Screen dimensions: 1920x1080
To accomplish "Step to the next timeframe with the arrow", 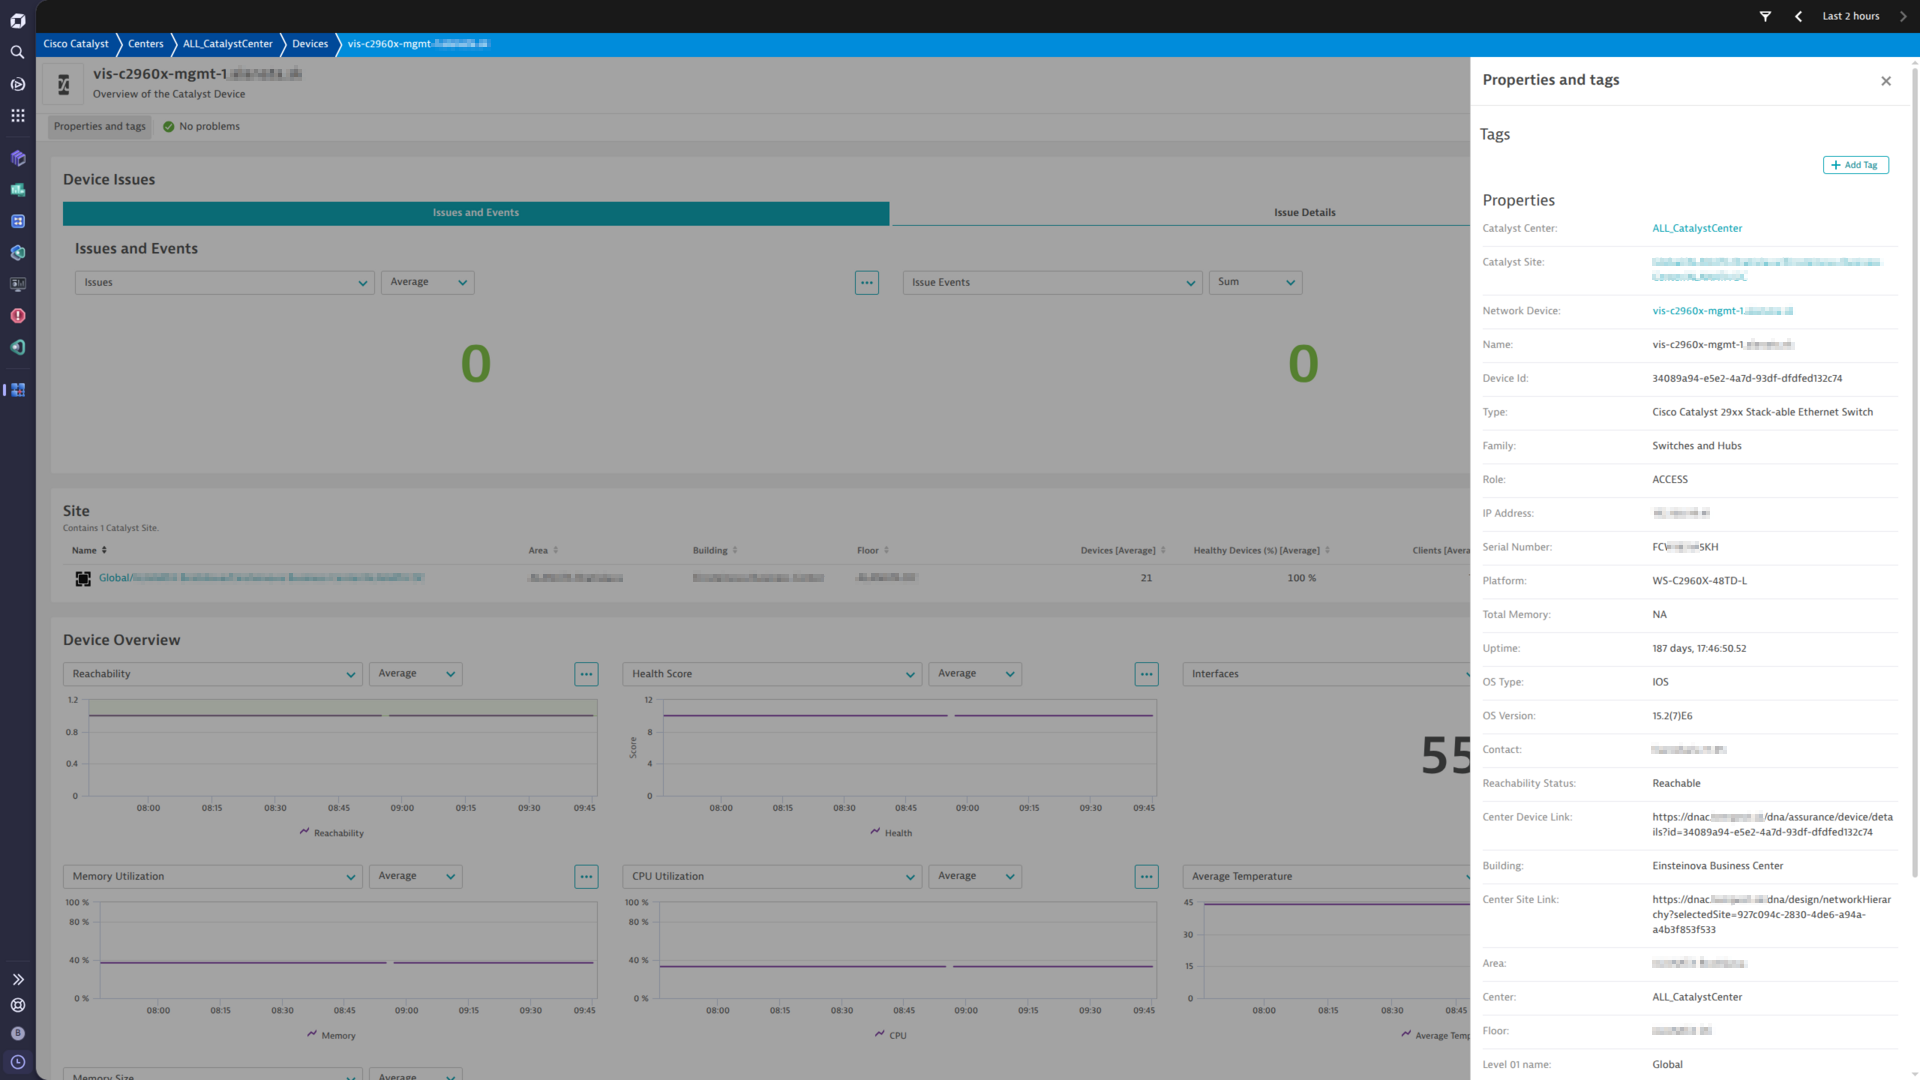I will click(1903, 16).
